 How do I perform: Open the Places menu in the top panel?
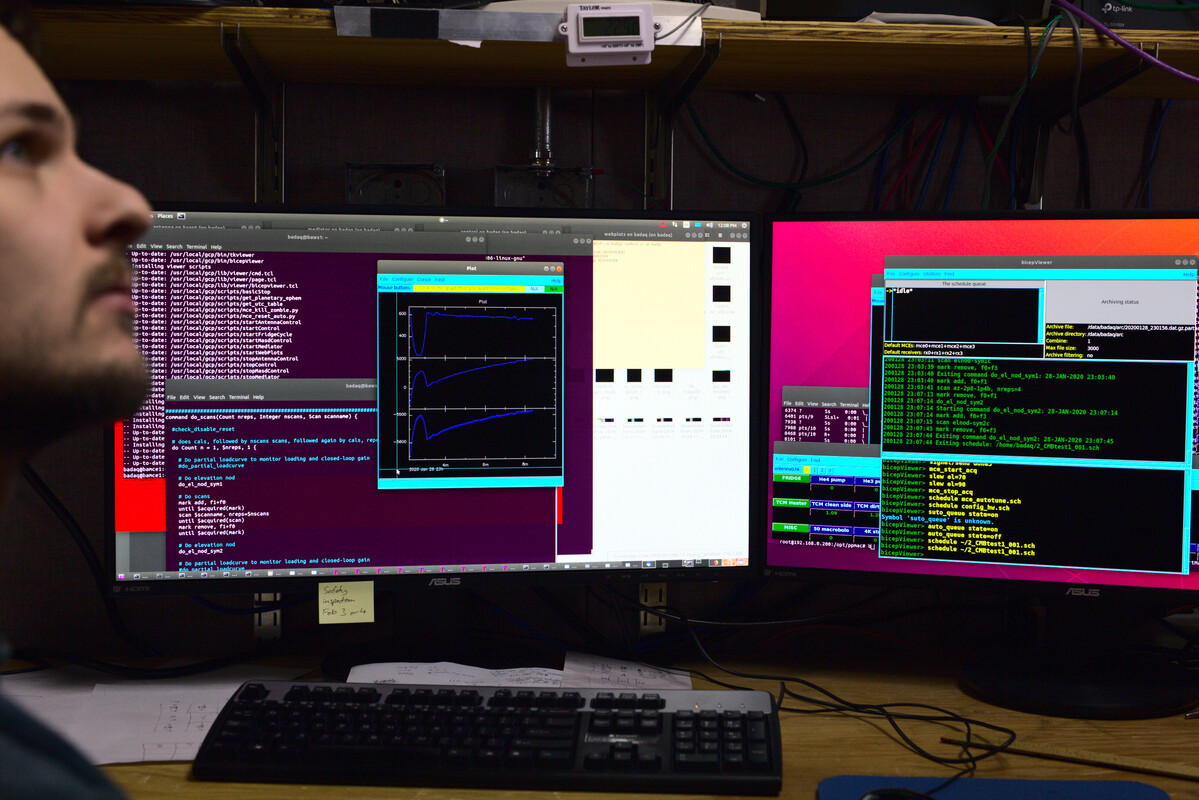coord(164,216)
